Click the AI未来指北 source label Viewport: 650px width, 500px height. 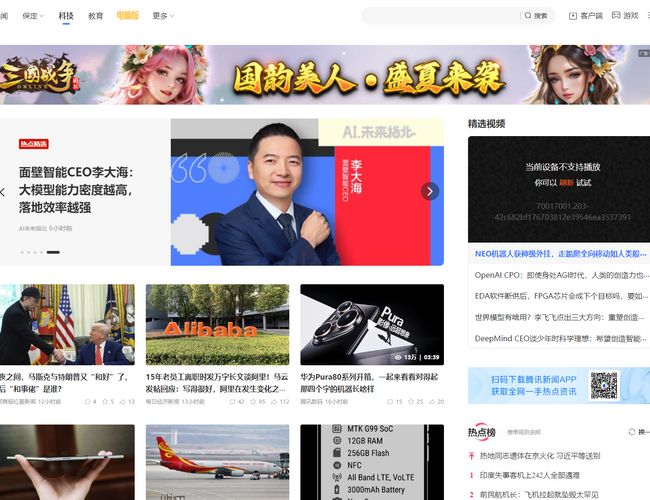[33, 228]
